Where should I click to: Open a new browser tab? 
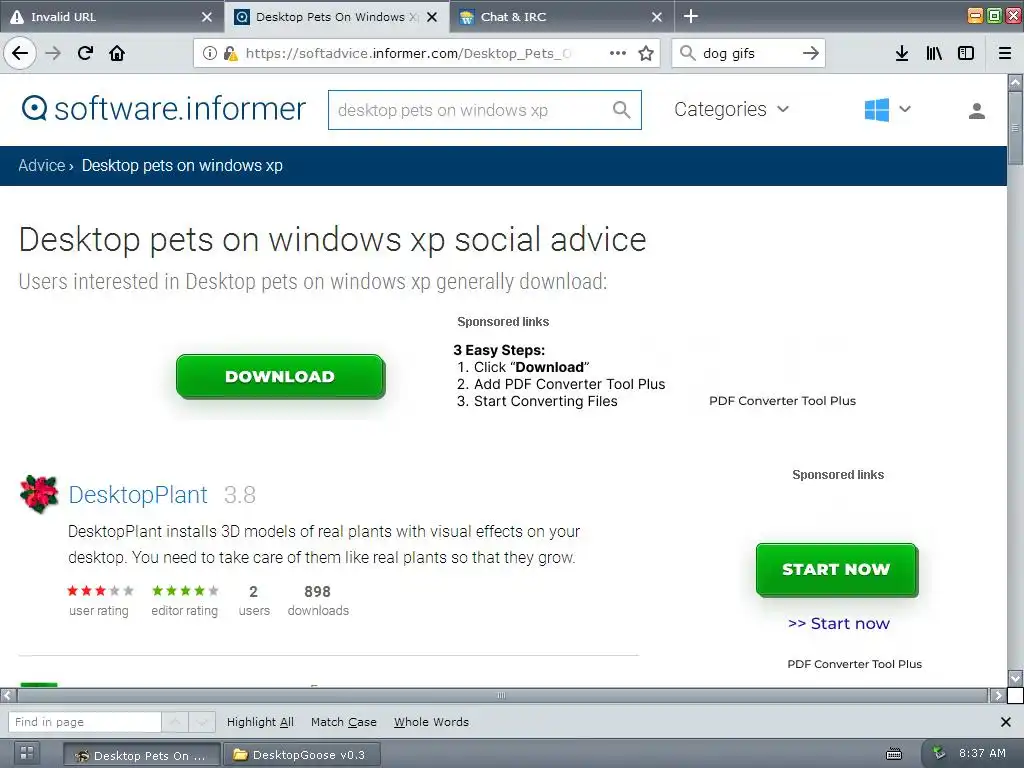coord(690,16)
